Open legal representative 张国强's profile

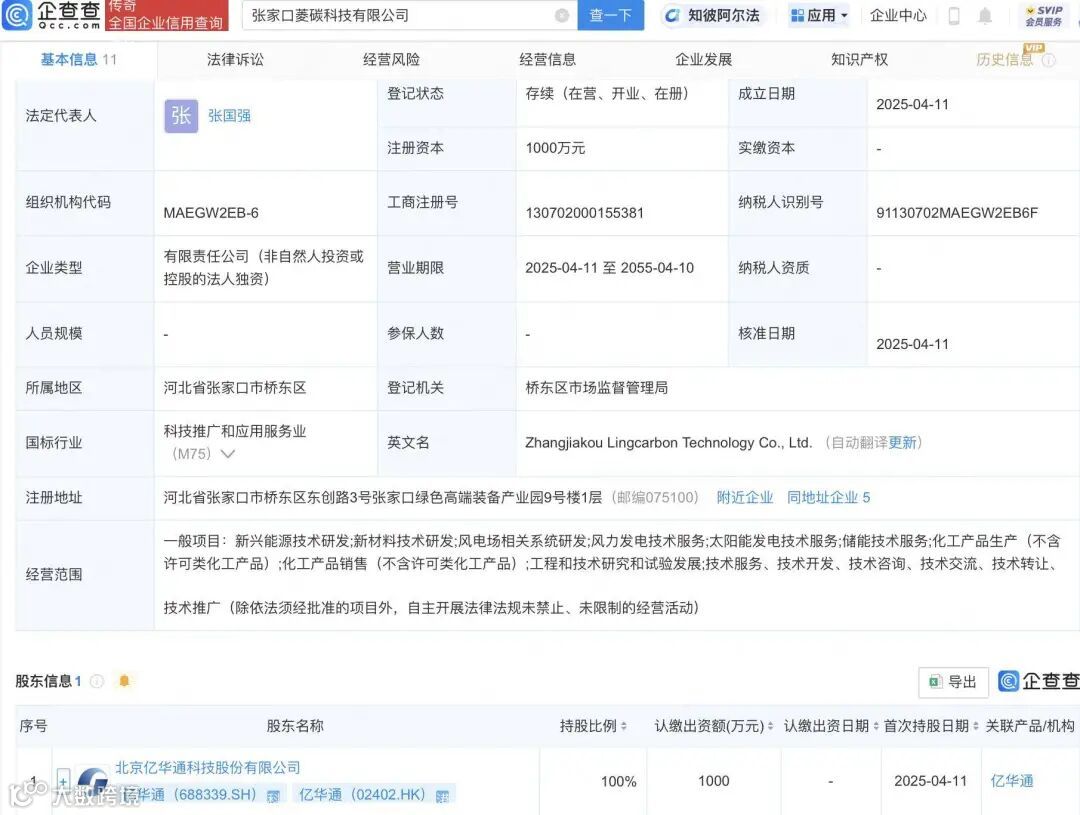229,116
